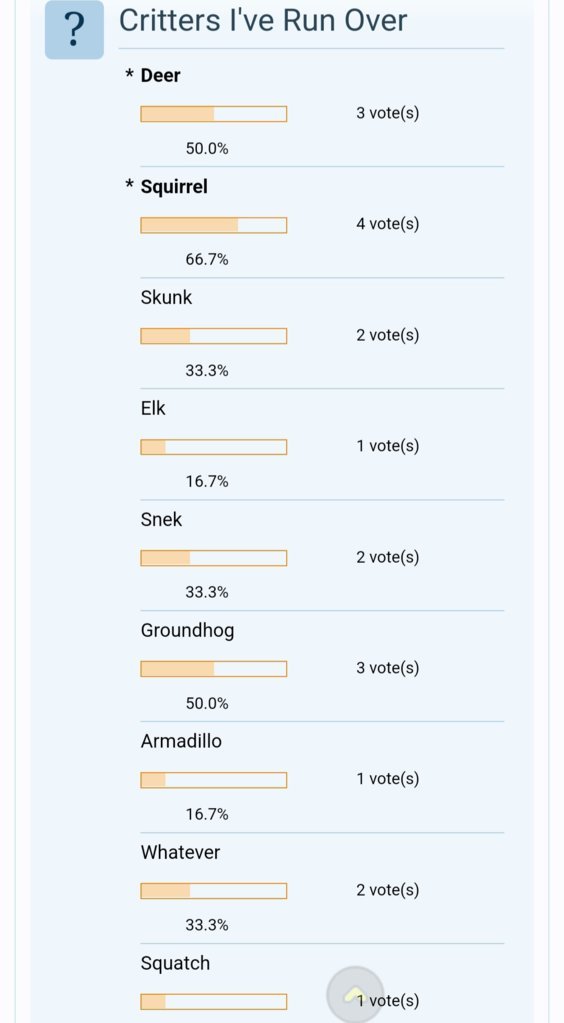This screenshot has height=1023, width=564.
Task: Click the Squirrel 66.7% result bar
Action: pos(213,225)
